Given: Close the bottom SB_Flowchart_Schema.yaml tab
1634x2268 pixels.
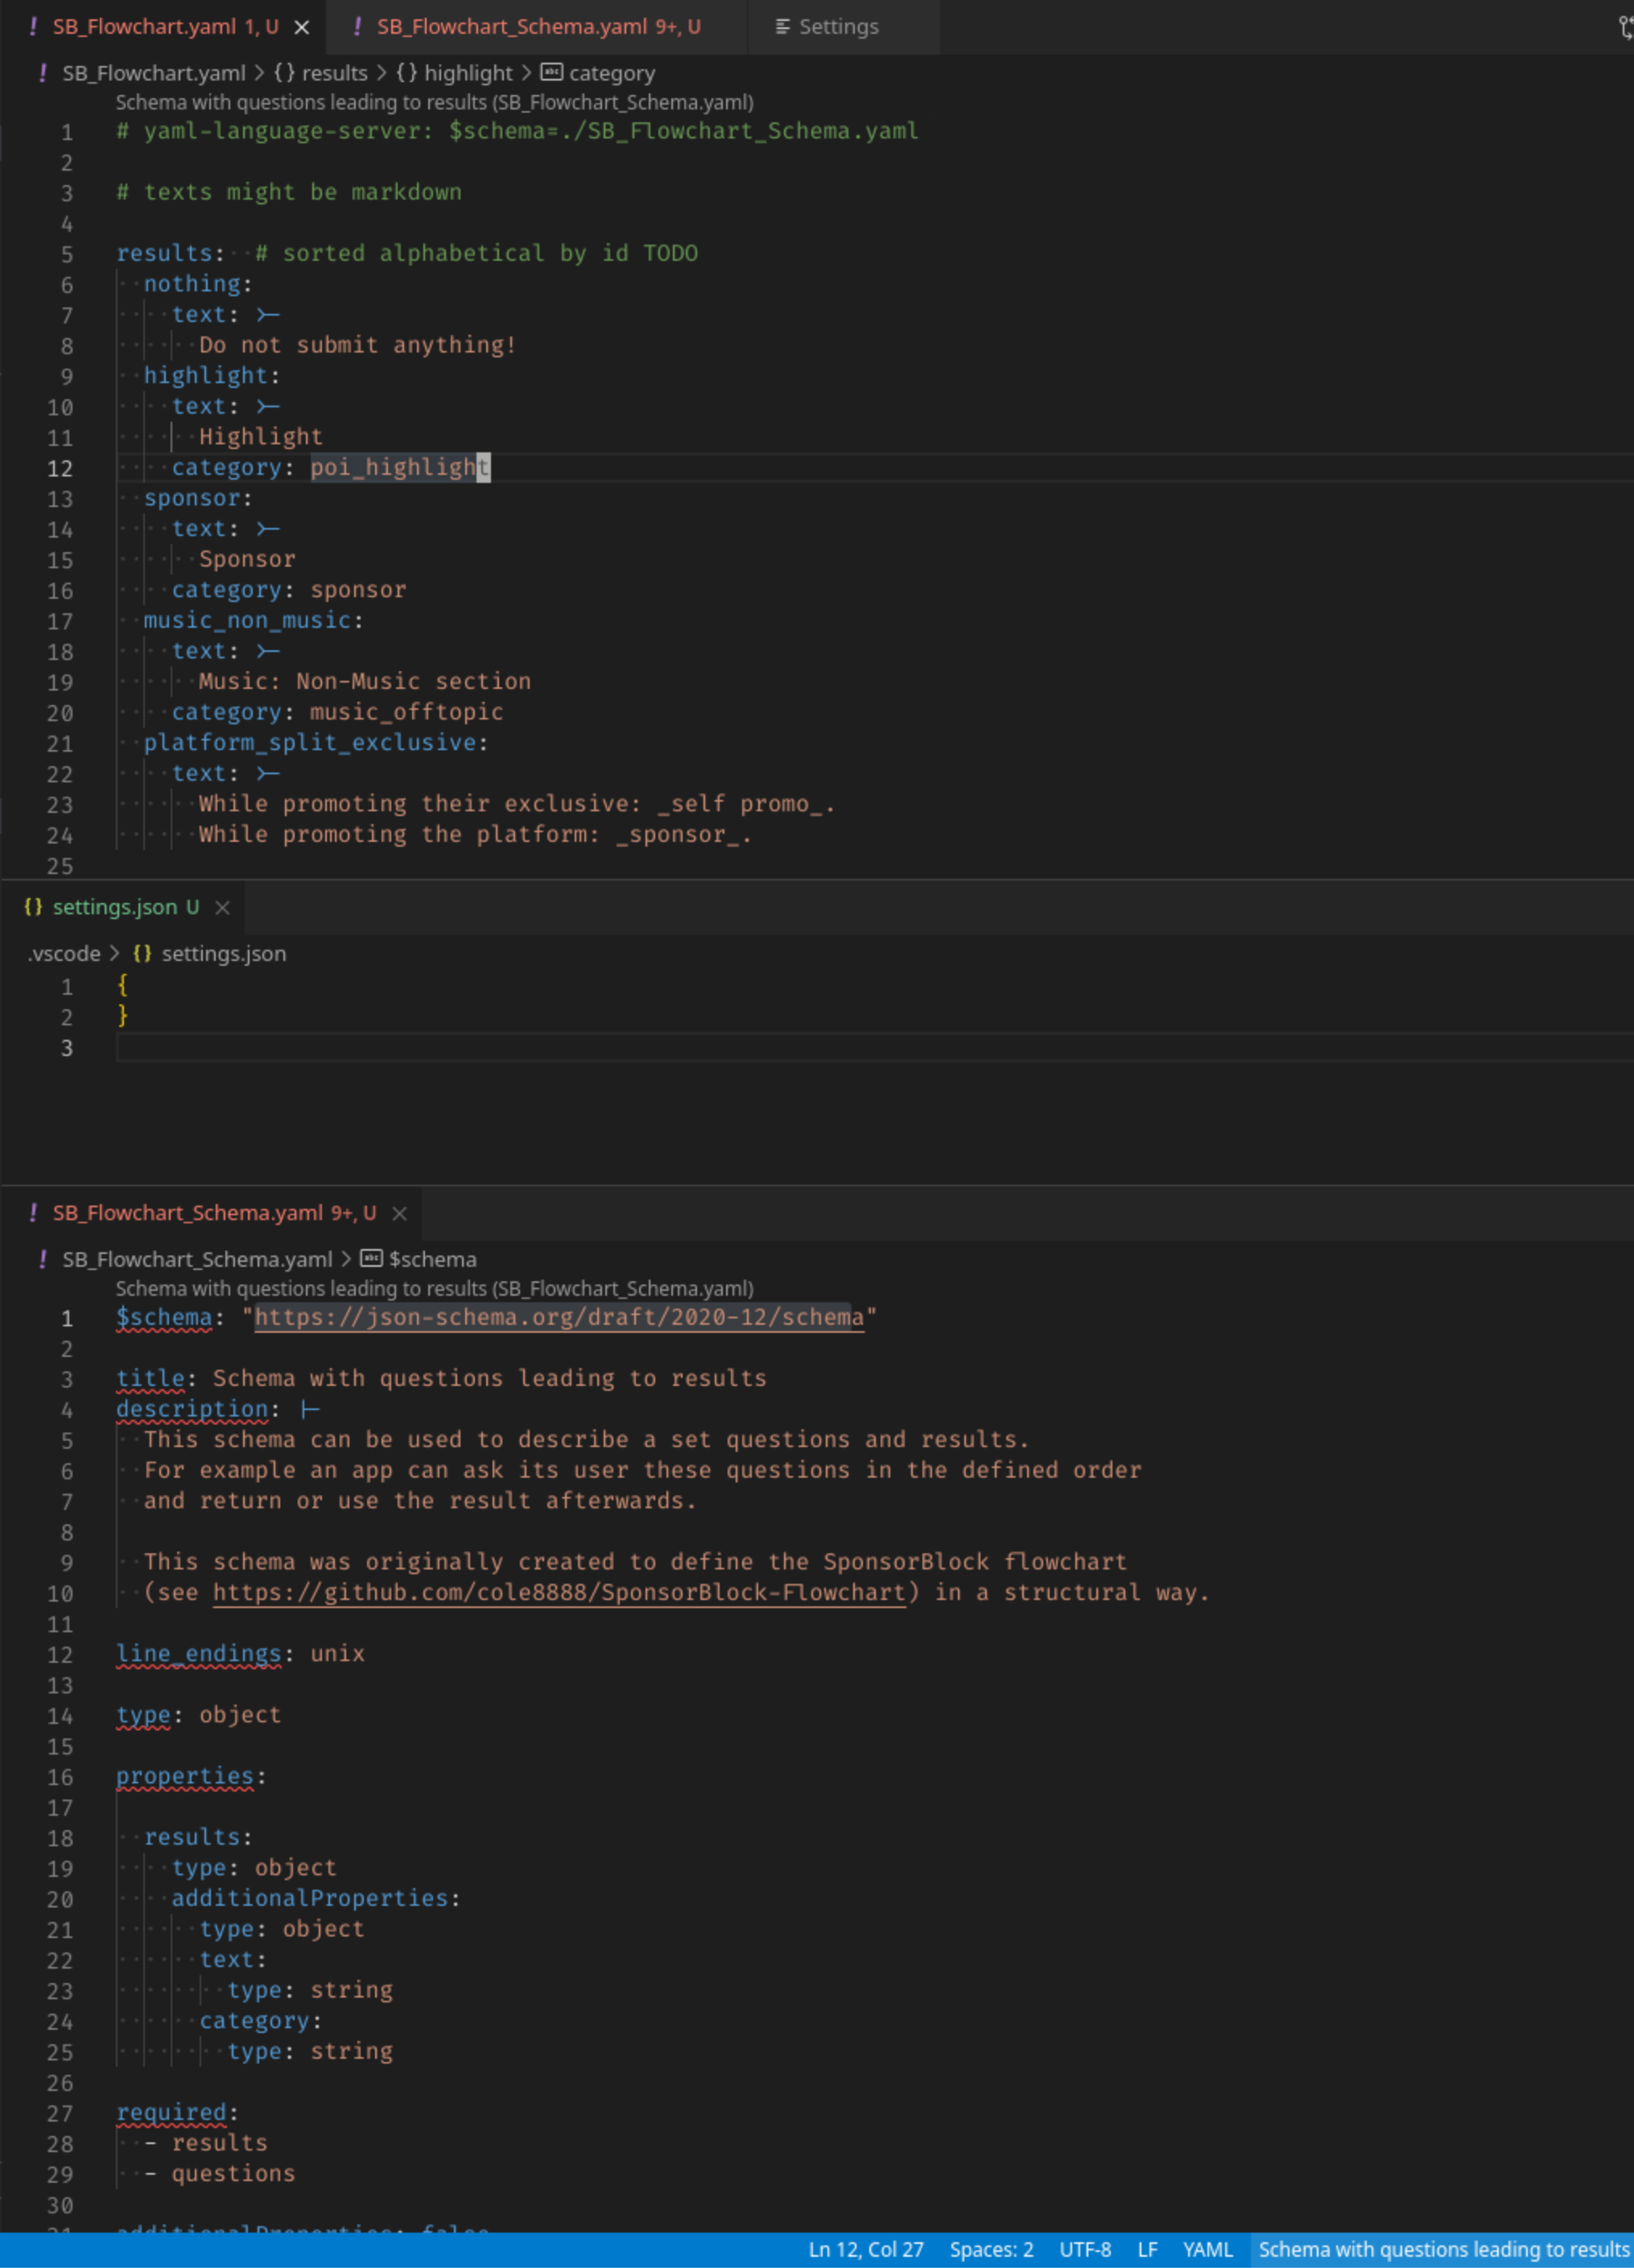Looking at the screenshot, I should (x=400, y=1213).
